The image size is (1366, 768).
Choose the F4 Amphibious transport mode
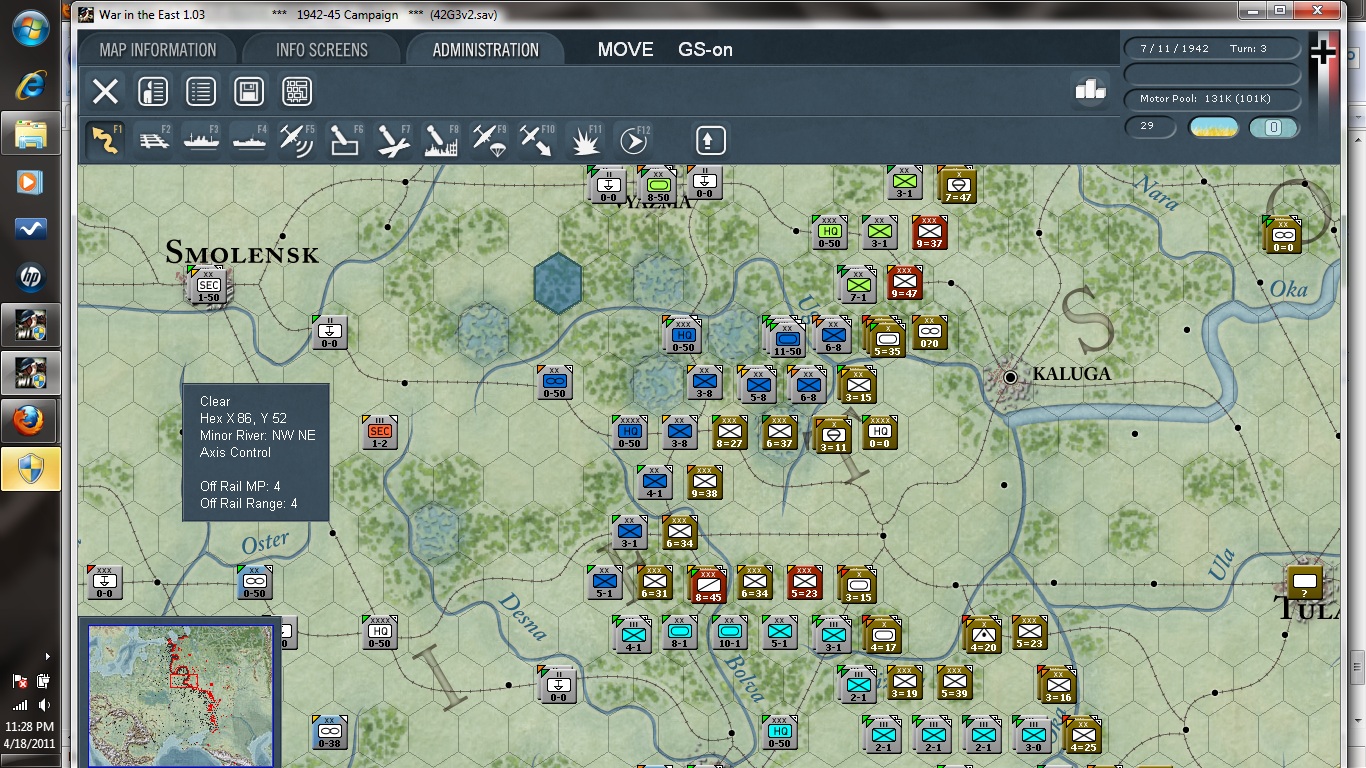click(x=250, y=140)
